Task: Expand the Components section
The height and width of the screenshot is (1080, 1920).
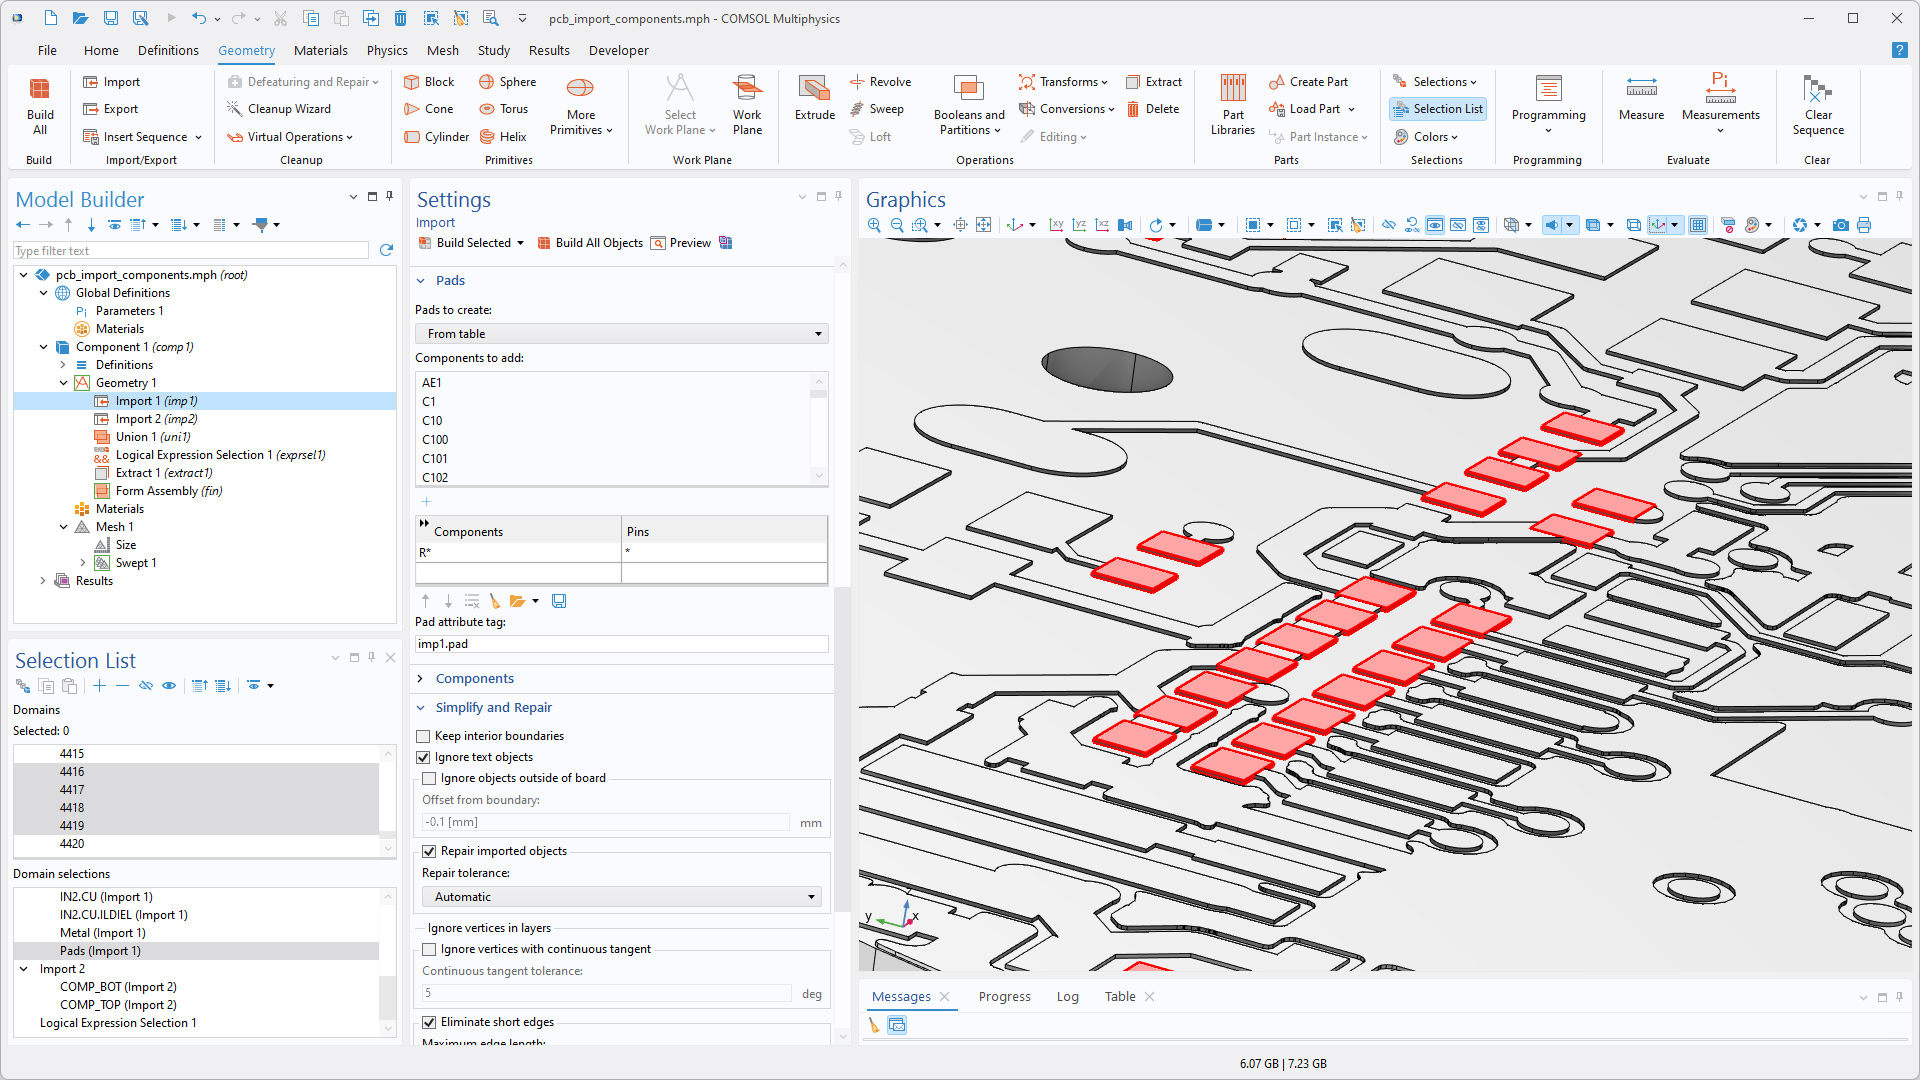Action: click(x=474, y=678)
